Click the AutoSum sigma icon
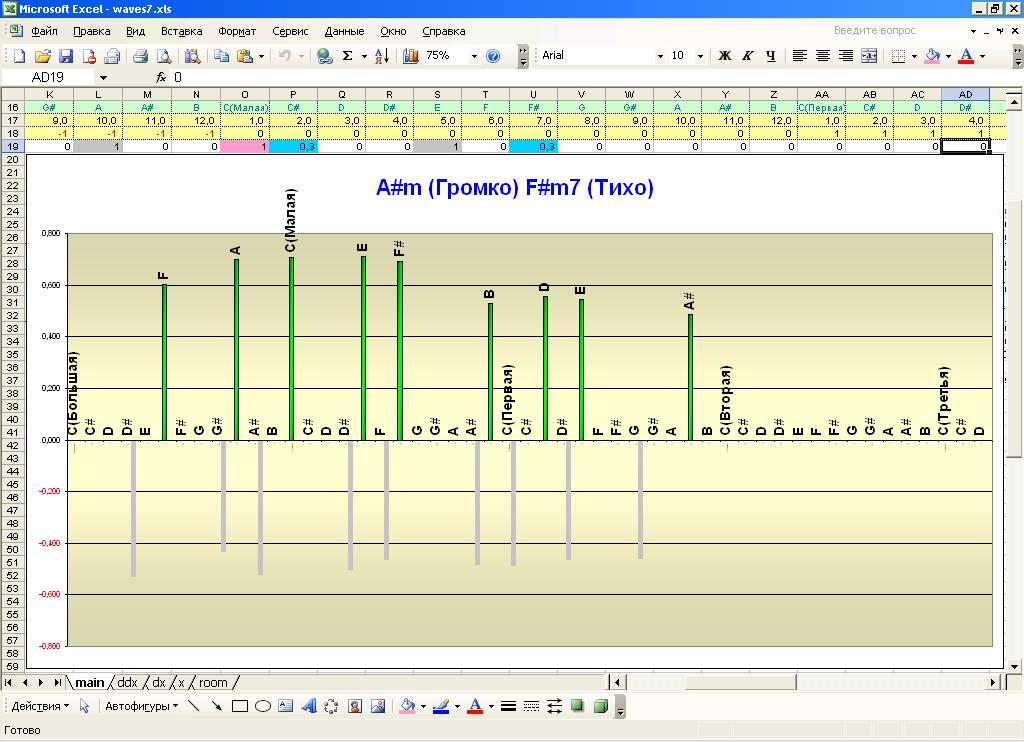Screen dimensions: 1024x742 click(x=347, y=56)
